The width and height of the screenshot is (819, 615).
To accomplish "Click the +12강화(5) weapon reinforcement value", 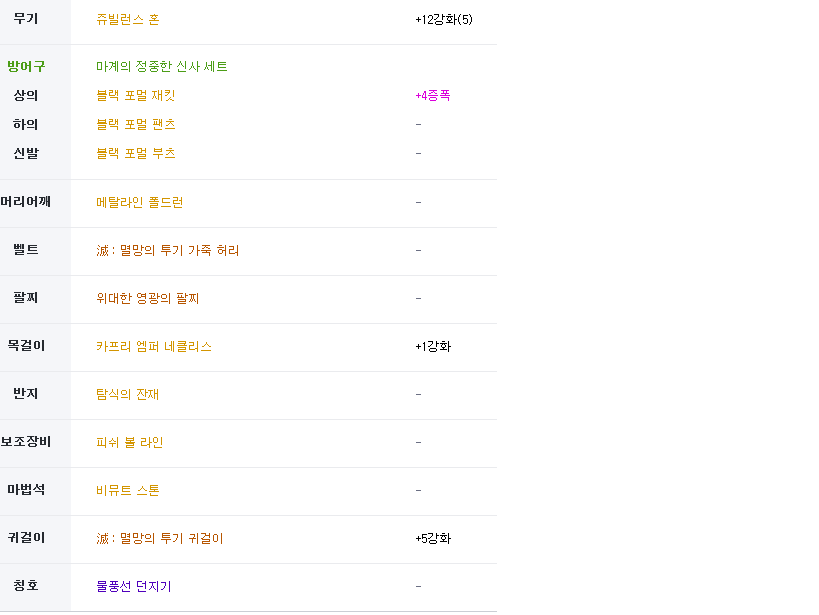I will click(443, 20).
